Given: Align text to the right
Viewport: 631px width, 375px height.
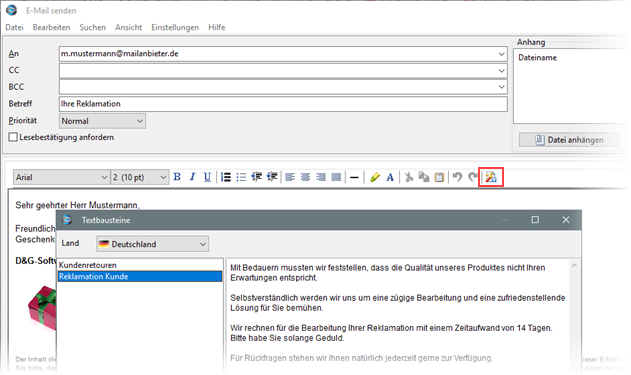Looking at the screenshot, I should coord(321,177).
